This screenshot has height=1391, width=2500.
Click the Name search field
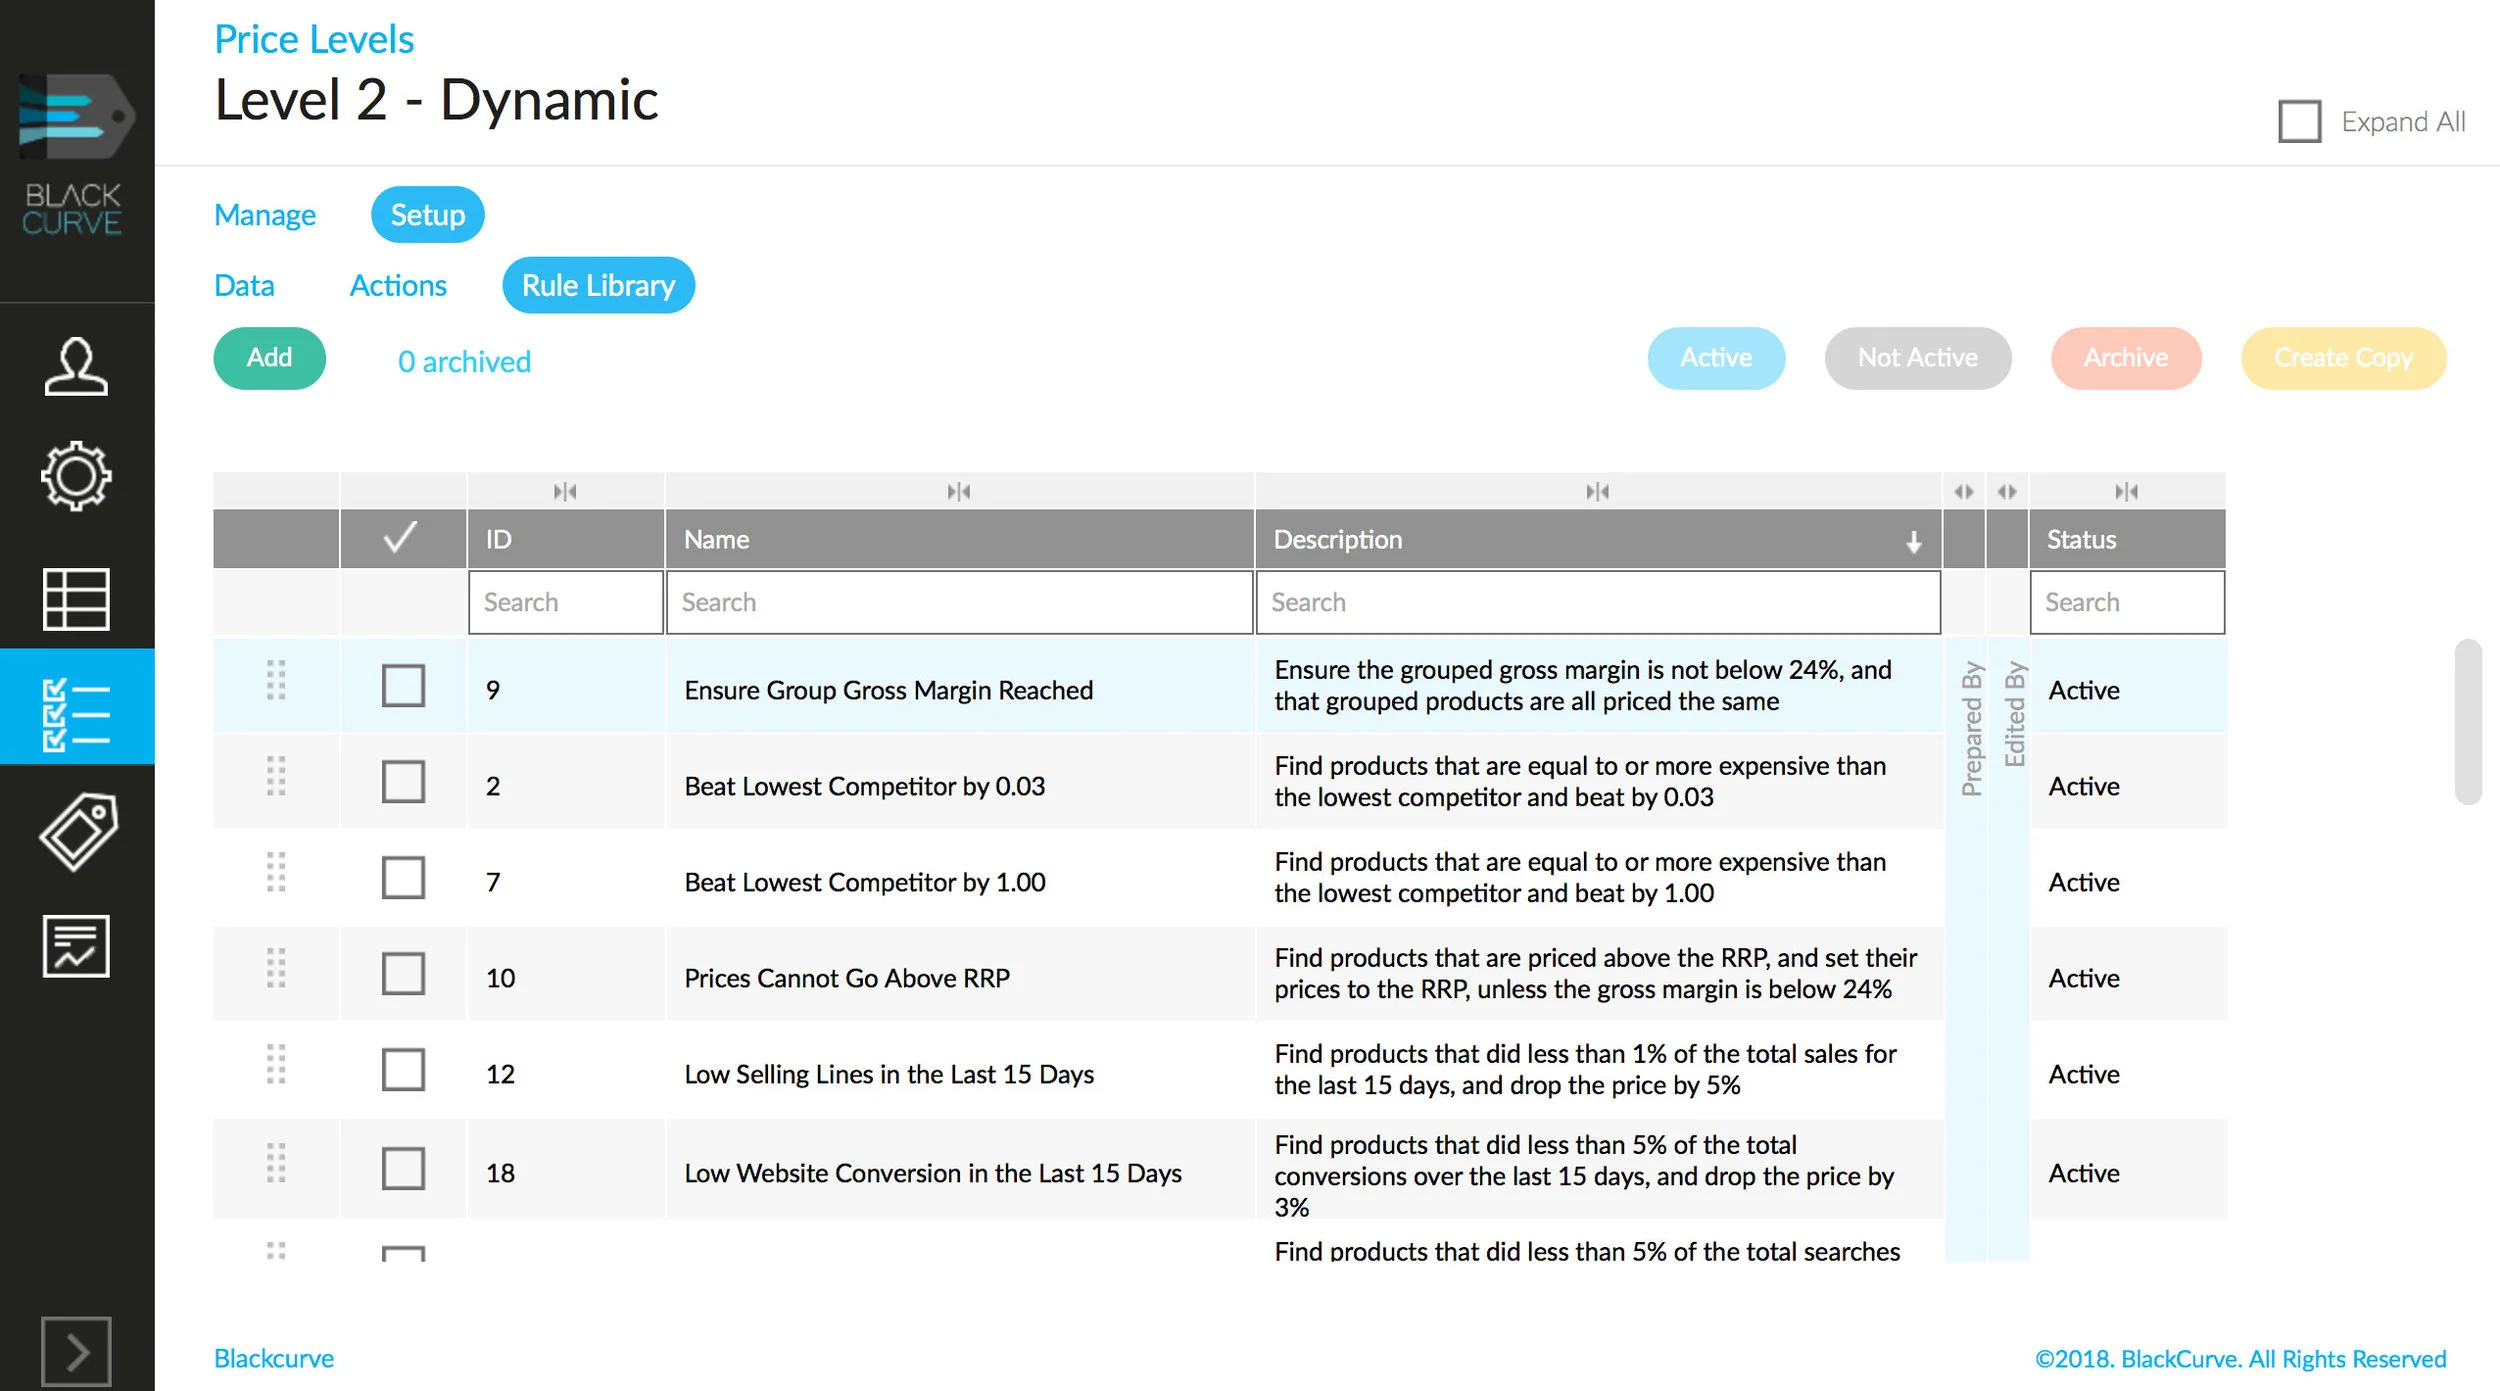pos(959,602)
